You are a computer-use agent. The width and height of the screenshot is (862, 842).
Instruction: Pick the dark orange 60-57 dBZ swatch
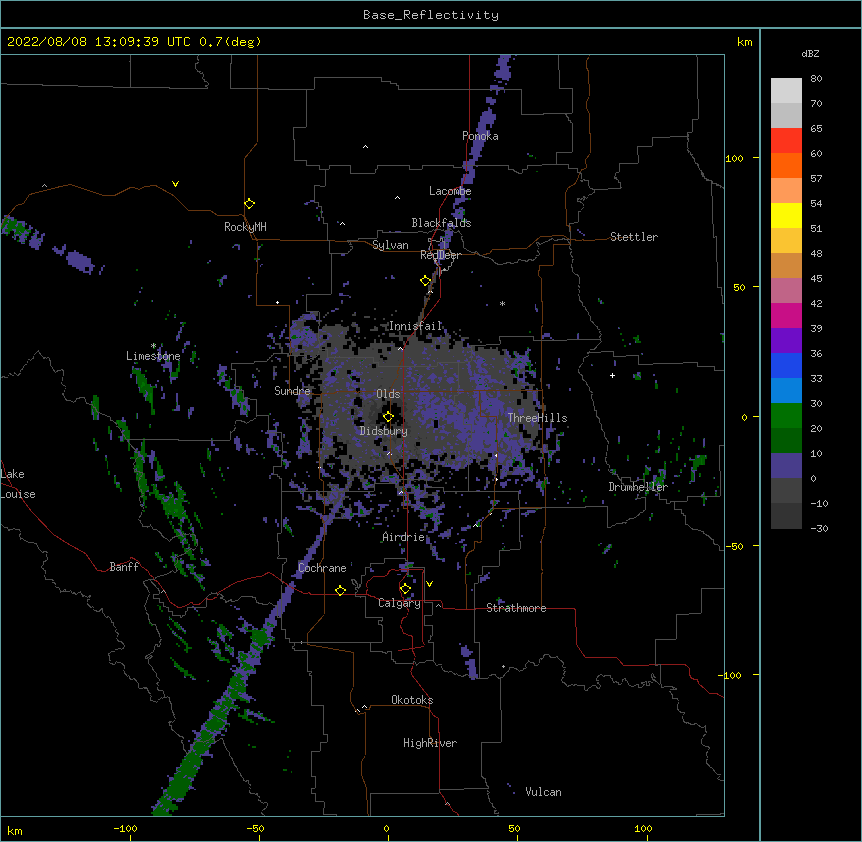pyautogui.click(x=786, y=165)
